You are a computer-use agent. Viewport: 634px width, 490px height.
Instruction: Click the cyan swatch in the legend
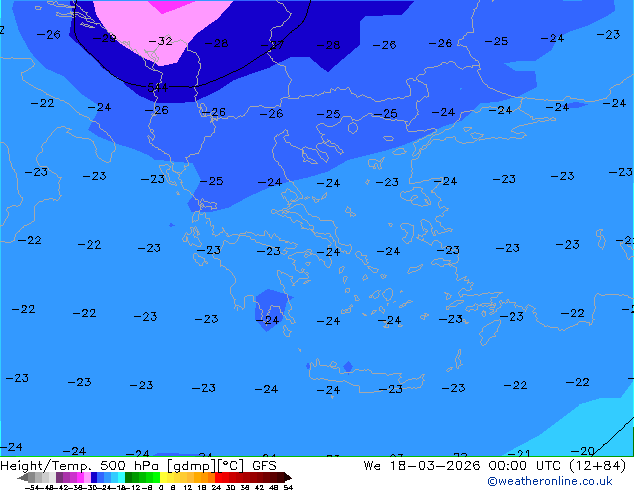[121, 477]
